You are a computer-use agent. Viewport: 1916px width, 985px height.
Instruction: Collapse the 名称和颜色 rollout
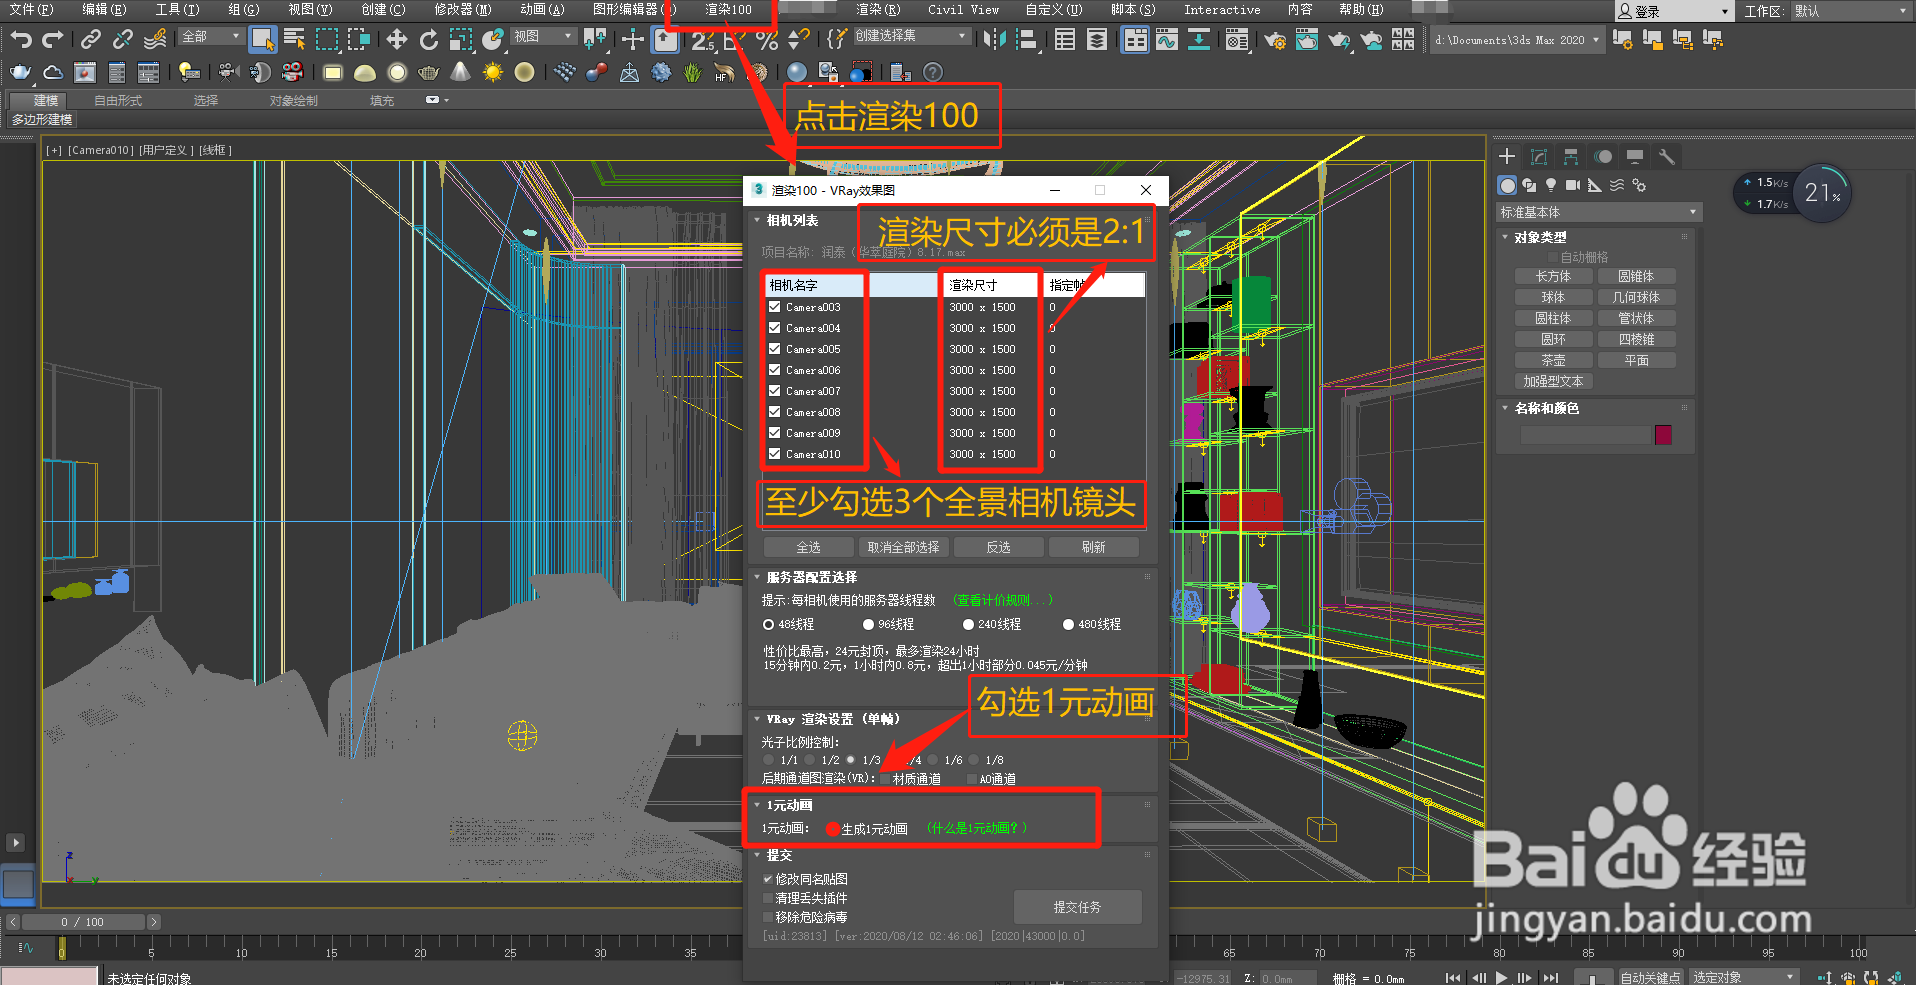[1505, 409]
